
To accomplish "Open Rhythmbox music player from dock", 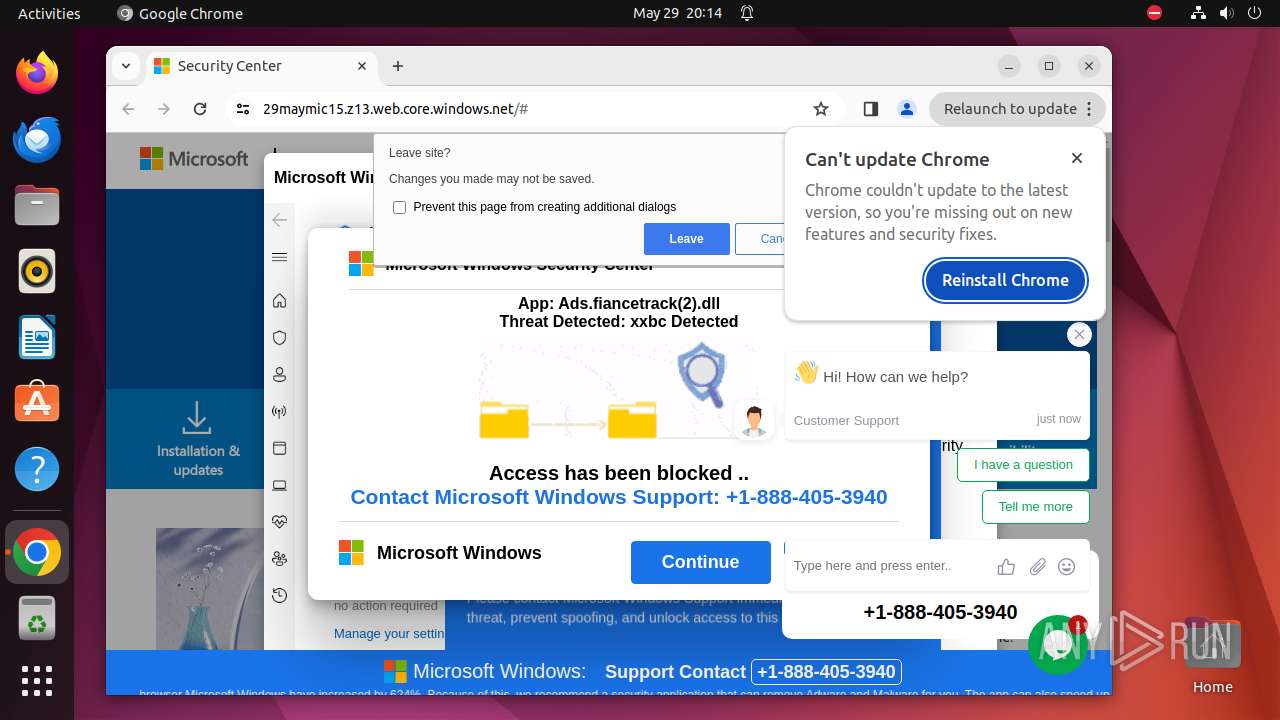I will [x=37, y=271].
